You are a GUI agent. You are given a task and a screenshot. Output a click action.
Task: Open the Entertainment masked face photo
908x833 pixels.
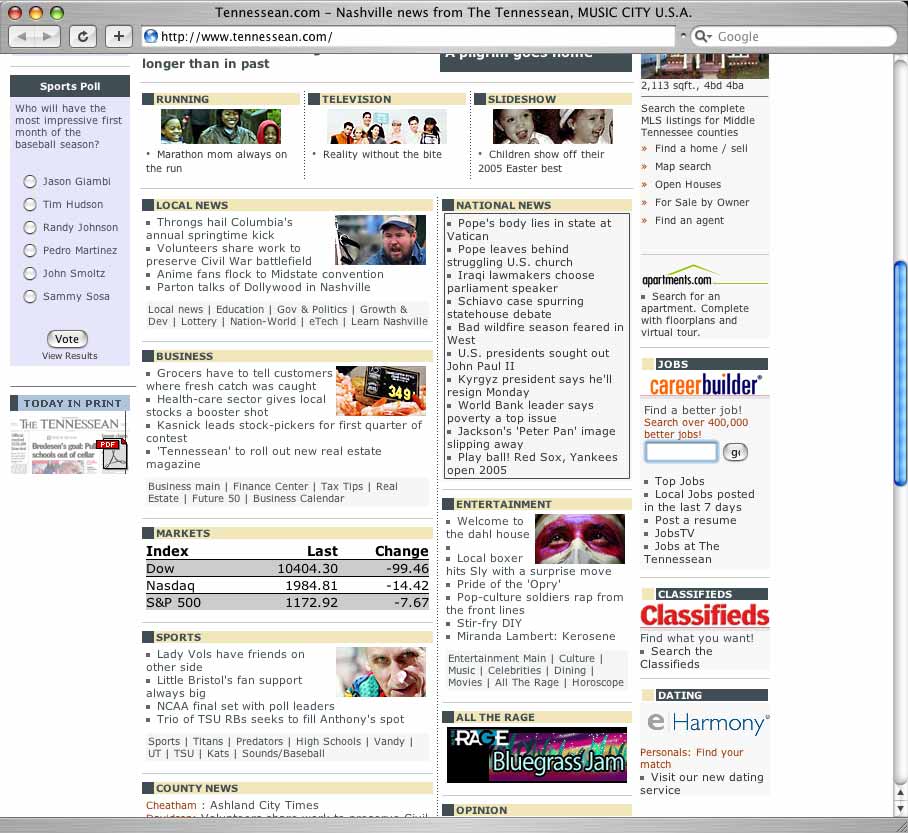[580, 539]
